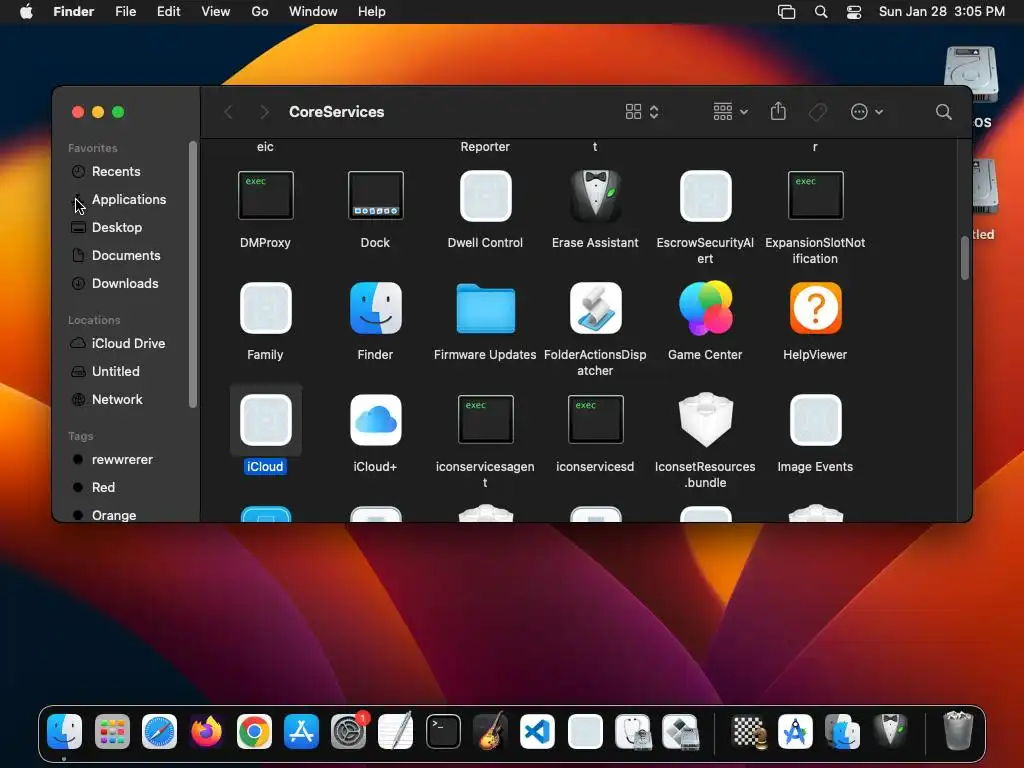This screenshot has height=768, width=1024.
Task: Go to Downloads in sidebar
Action: (x=124, y=284)
